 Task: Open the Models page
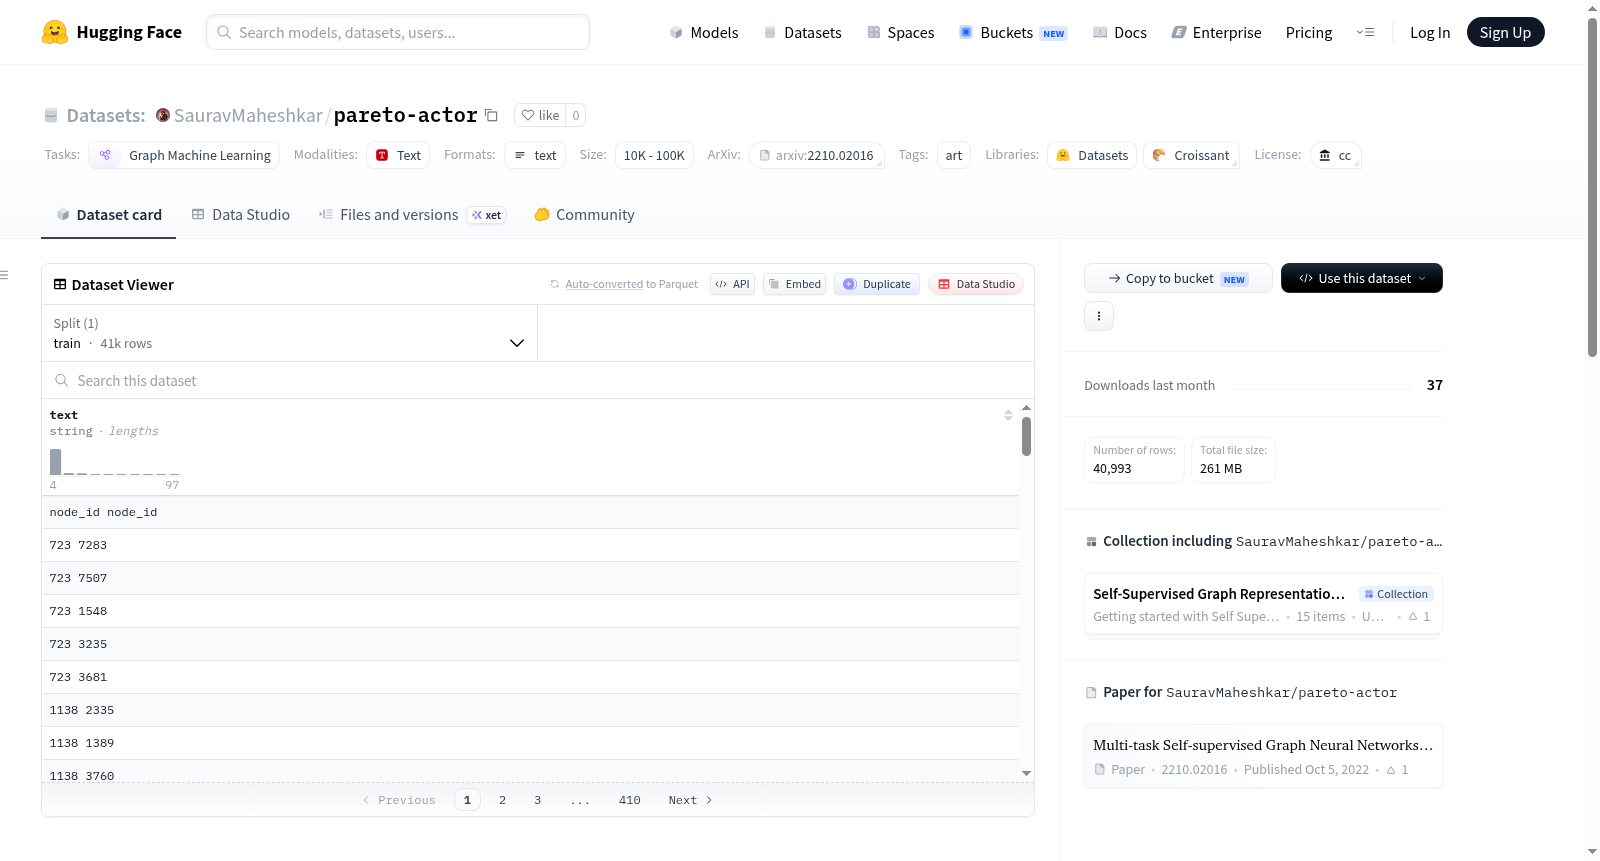[704, 32]
